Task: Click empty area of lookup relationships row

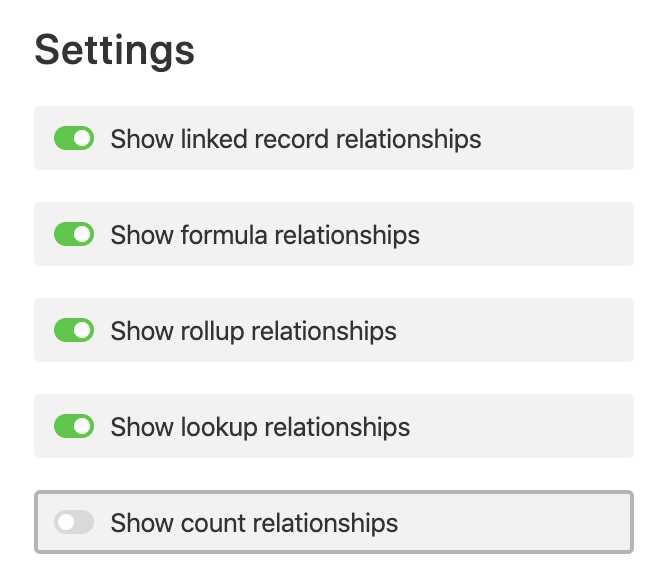Action: pyautogui.click(x=520, y=426)
